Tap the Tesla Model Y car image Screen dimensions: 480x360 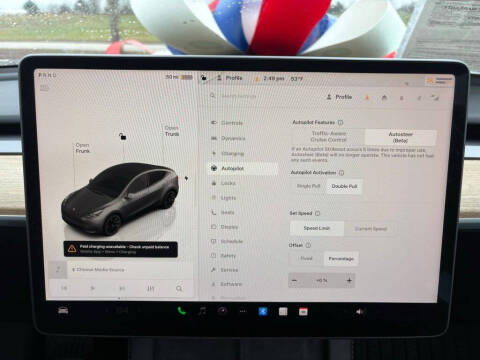(x=120, y=199)
